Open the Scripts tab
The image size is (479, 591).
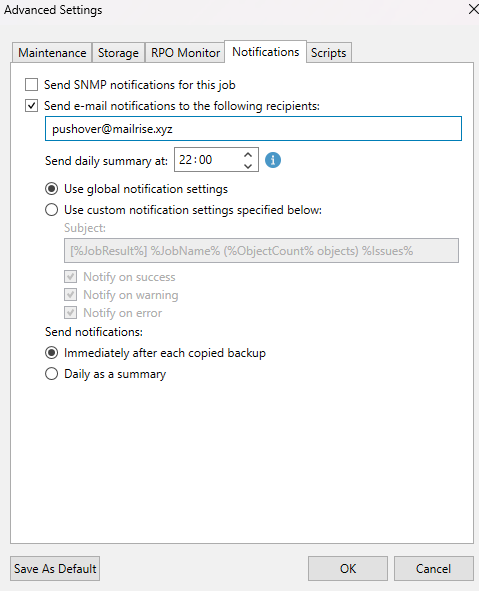point(329,53)
